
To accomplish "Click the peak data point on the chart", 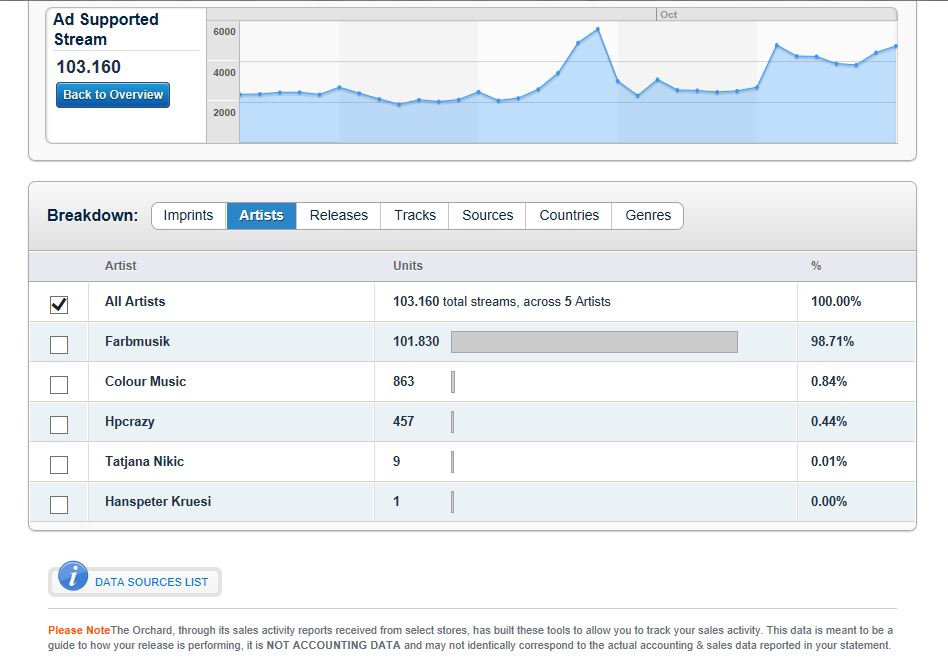I will pyautogui.click(x=598, y=28).
